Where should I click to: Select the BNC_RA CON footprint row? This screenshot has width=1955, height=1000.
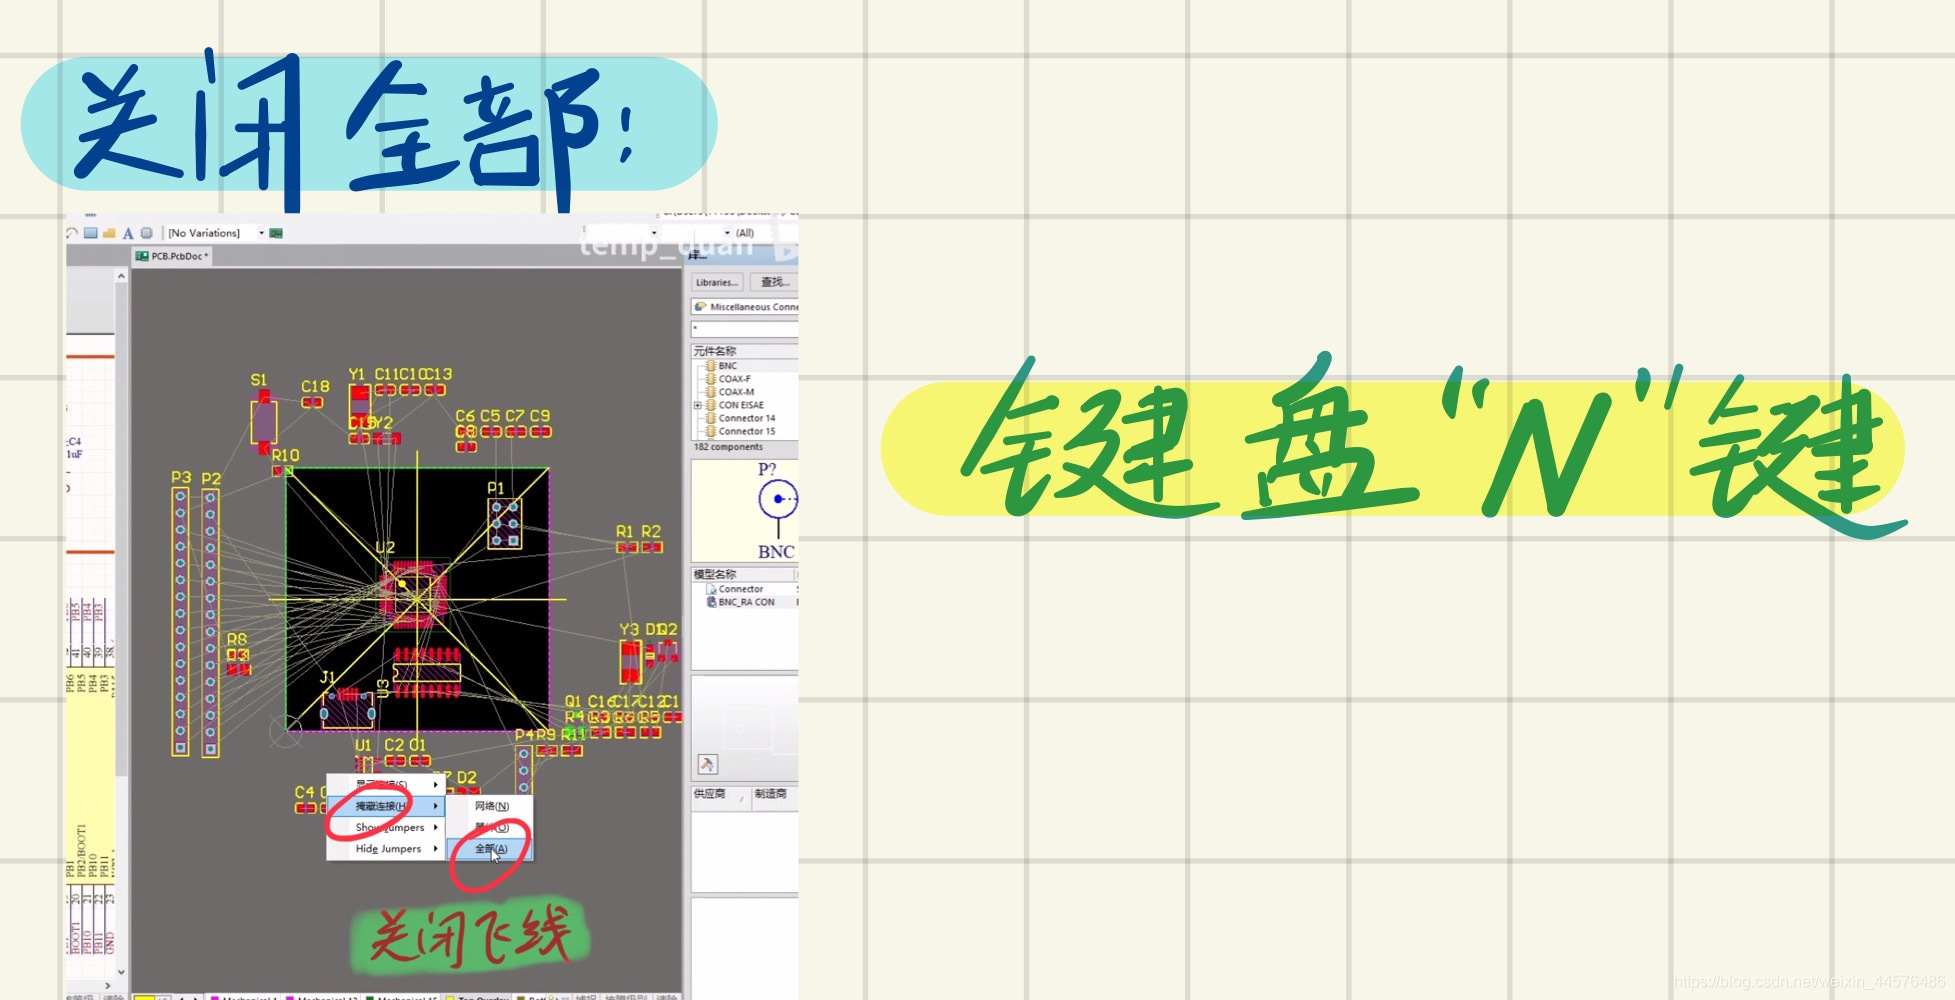(745, 602)
